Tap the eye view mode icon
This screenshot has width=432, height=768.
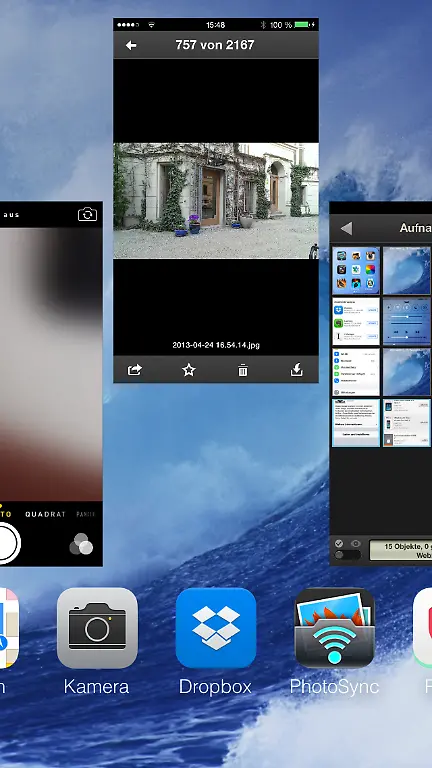[x=356, y=543]
